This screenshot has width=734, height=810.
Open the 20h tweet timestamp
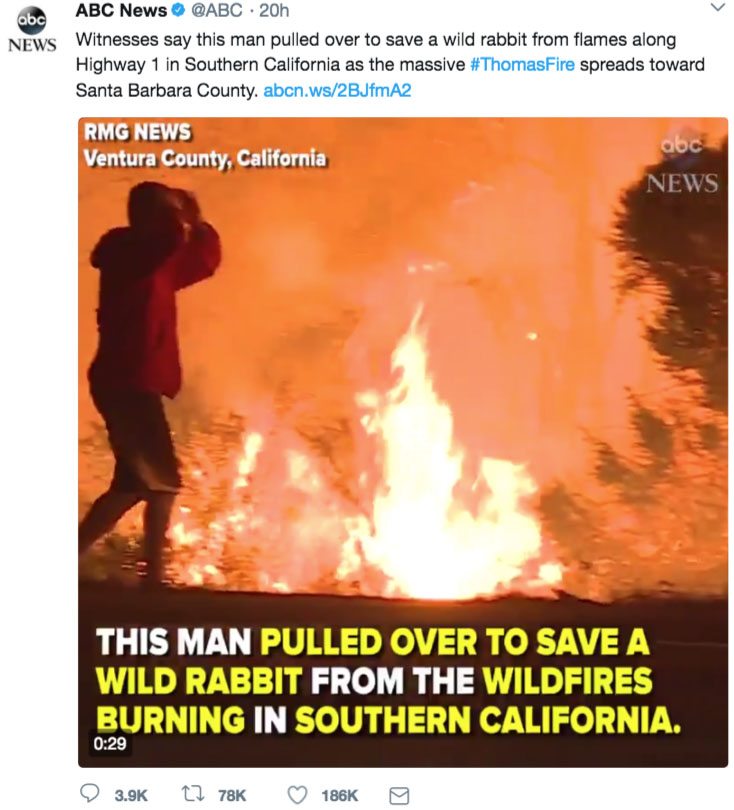coord(274,10)
